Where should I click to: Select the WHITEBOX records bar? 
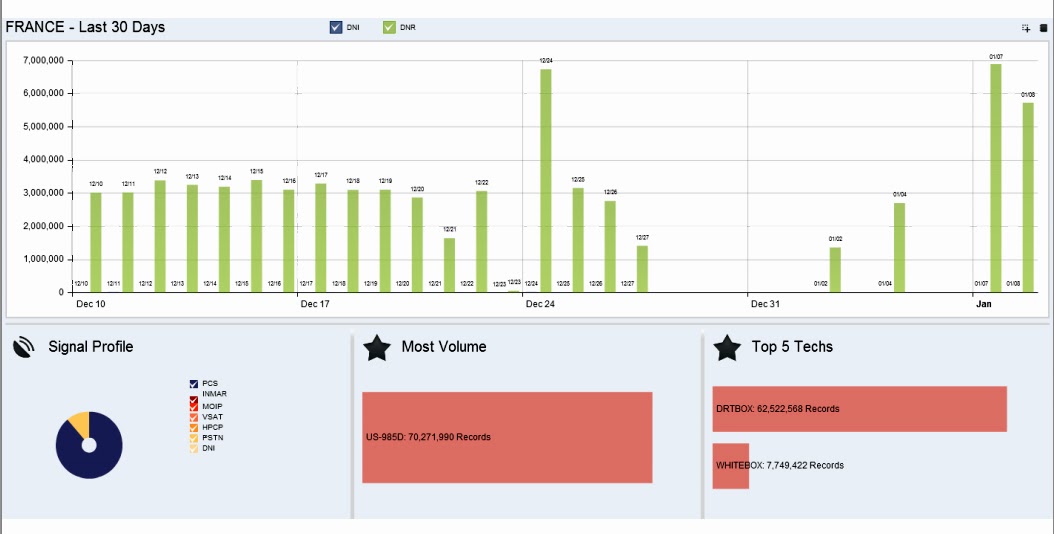tap(731, 465)
